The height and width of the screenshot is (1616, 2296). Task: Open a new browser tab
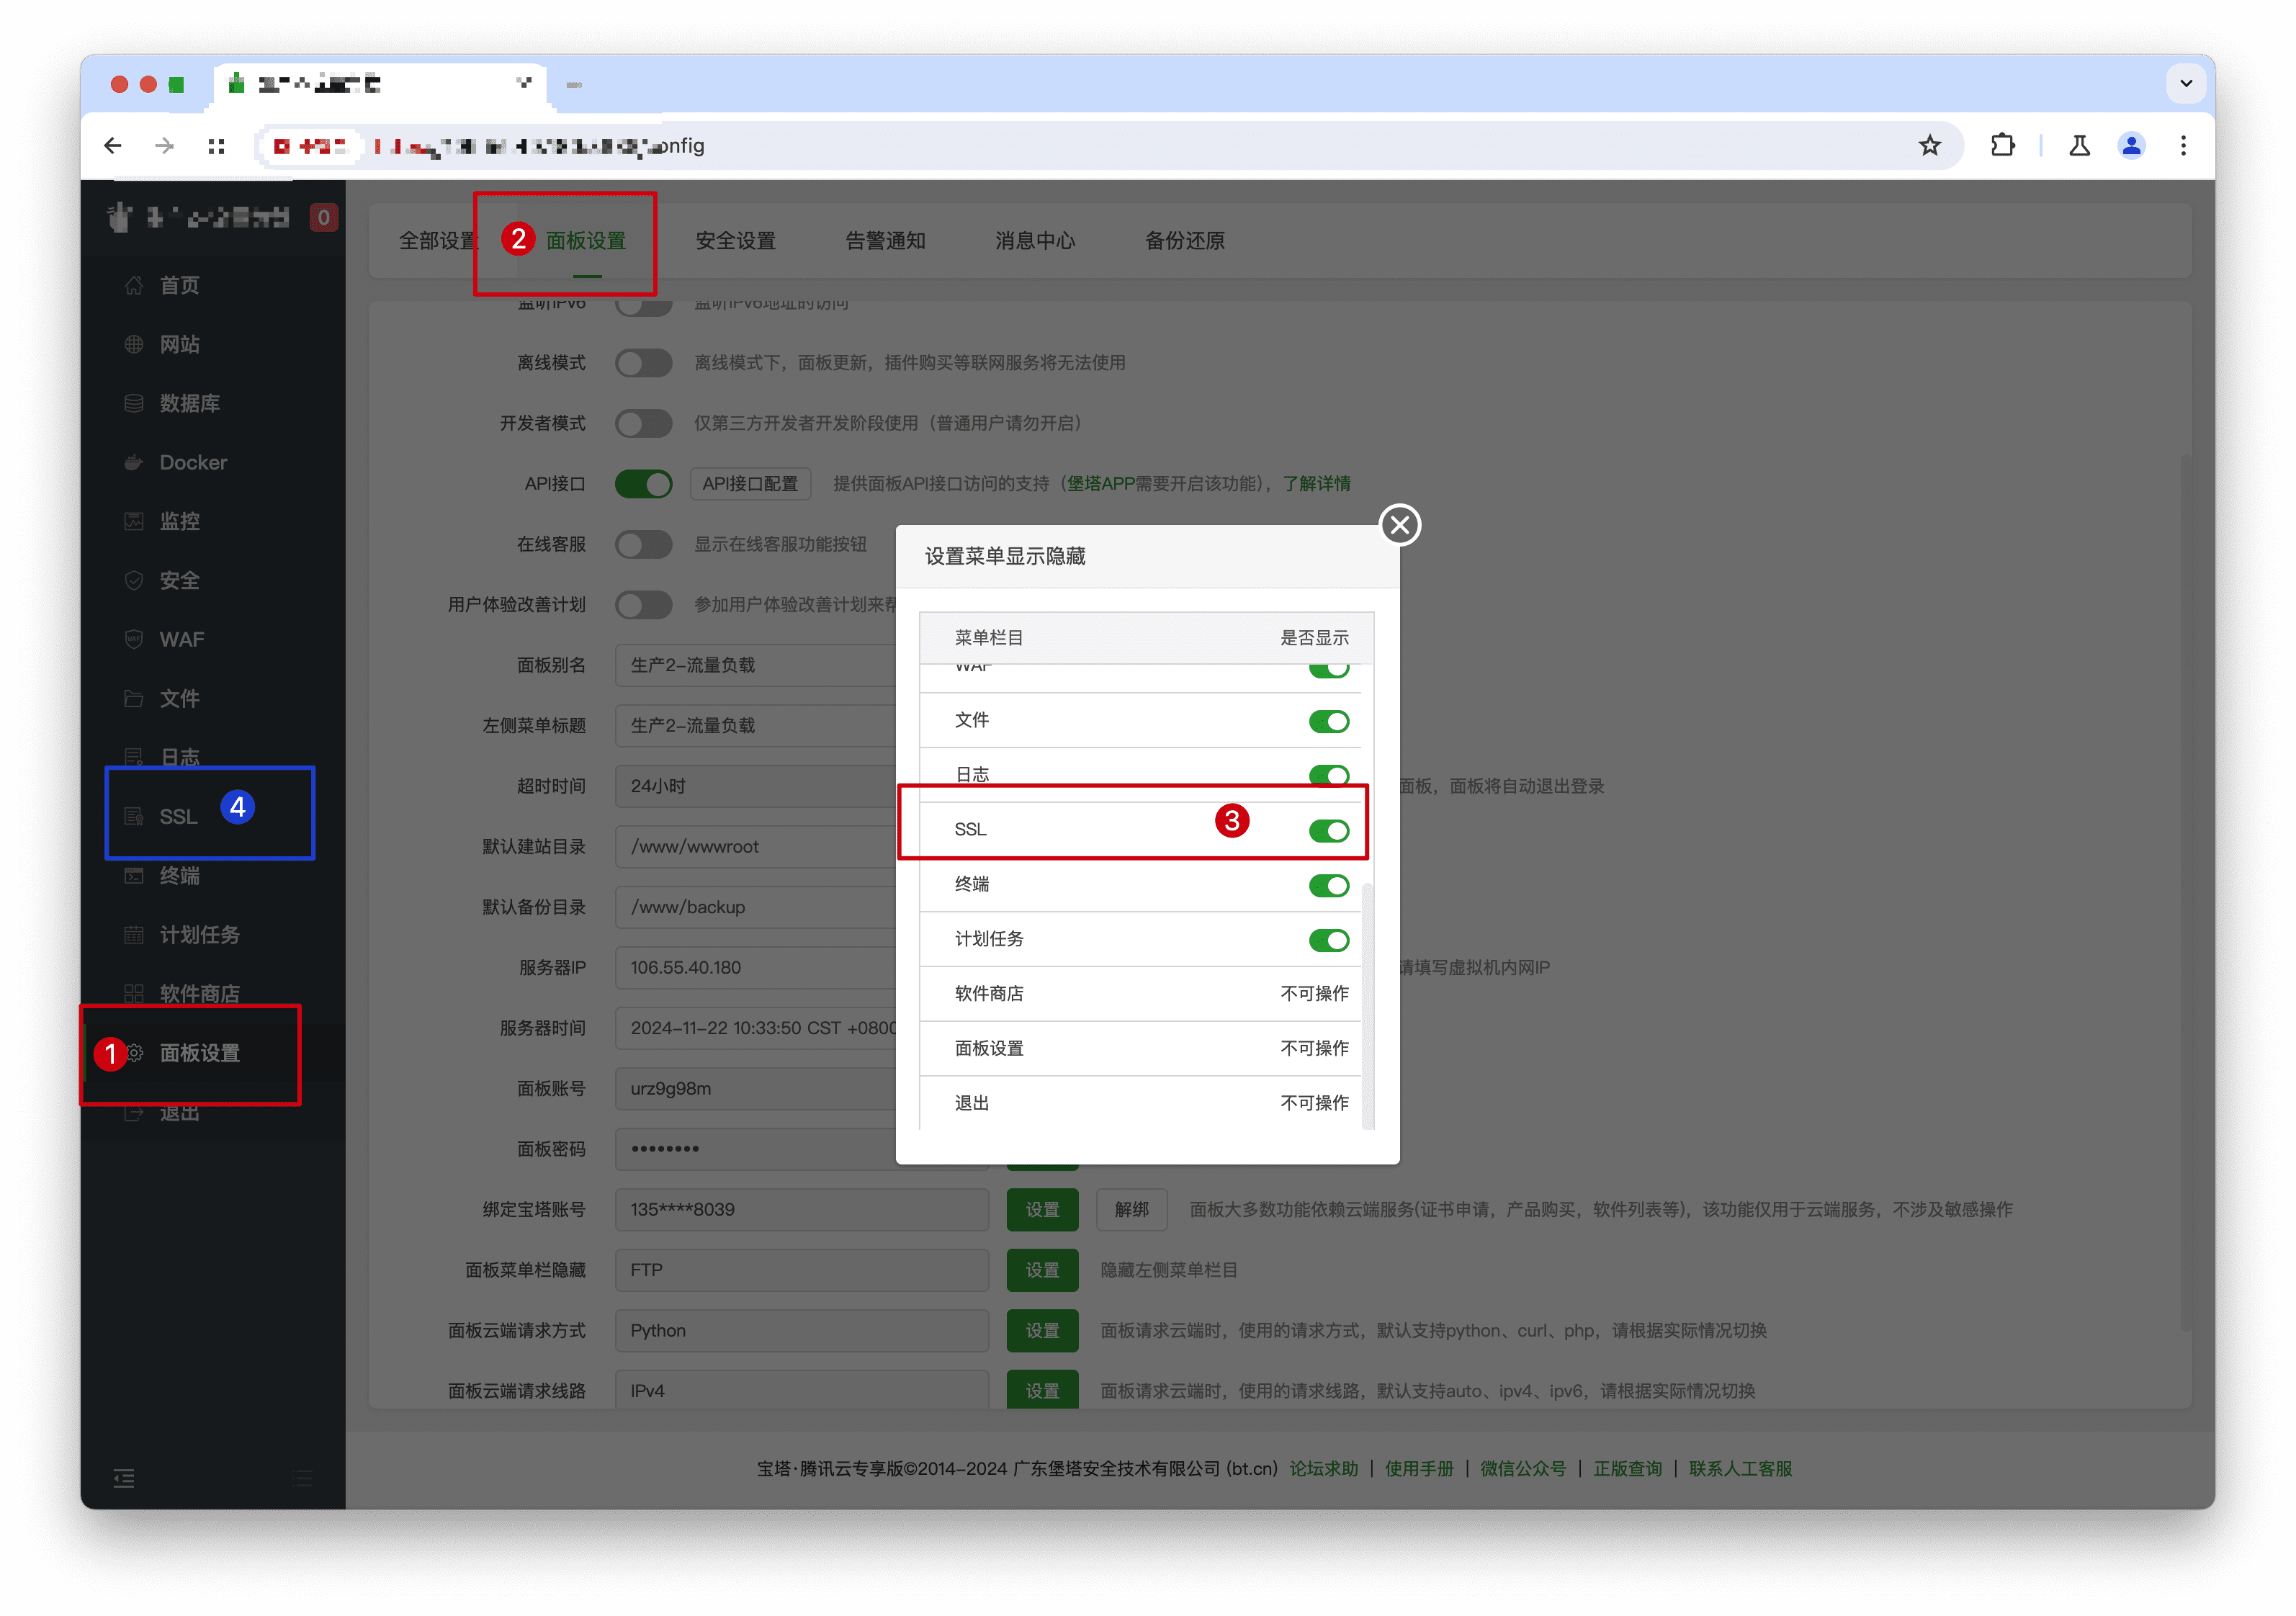point(574,85)
